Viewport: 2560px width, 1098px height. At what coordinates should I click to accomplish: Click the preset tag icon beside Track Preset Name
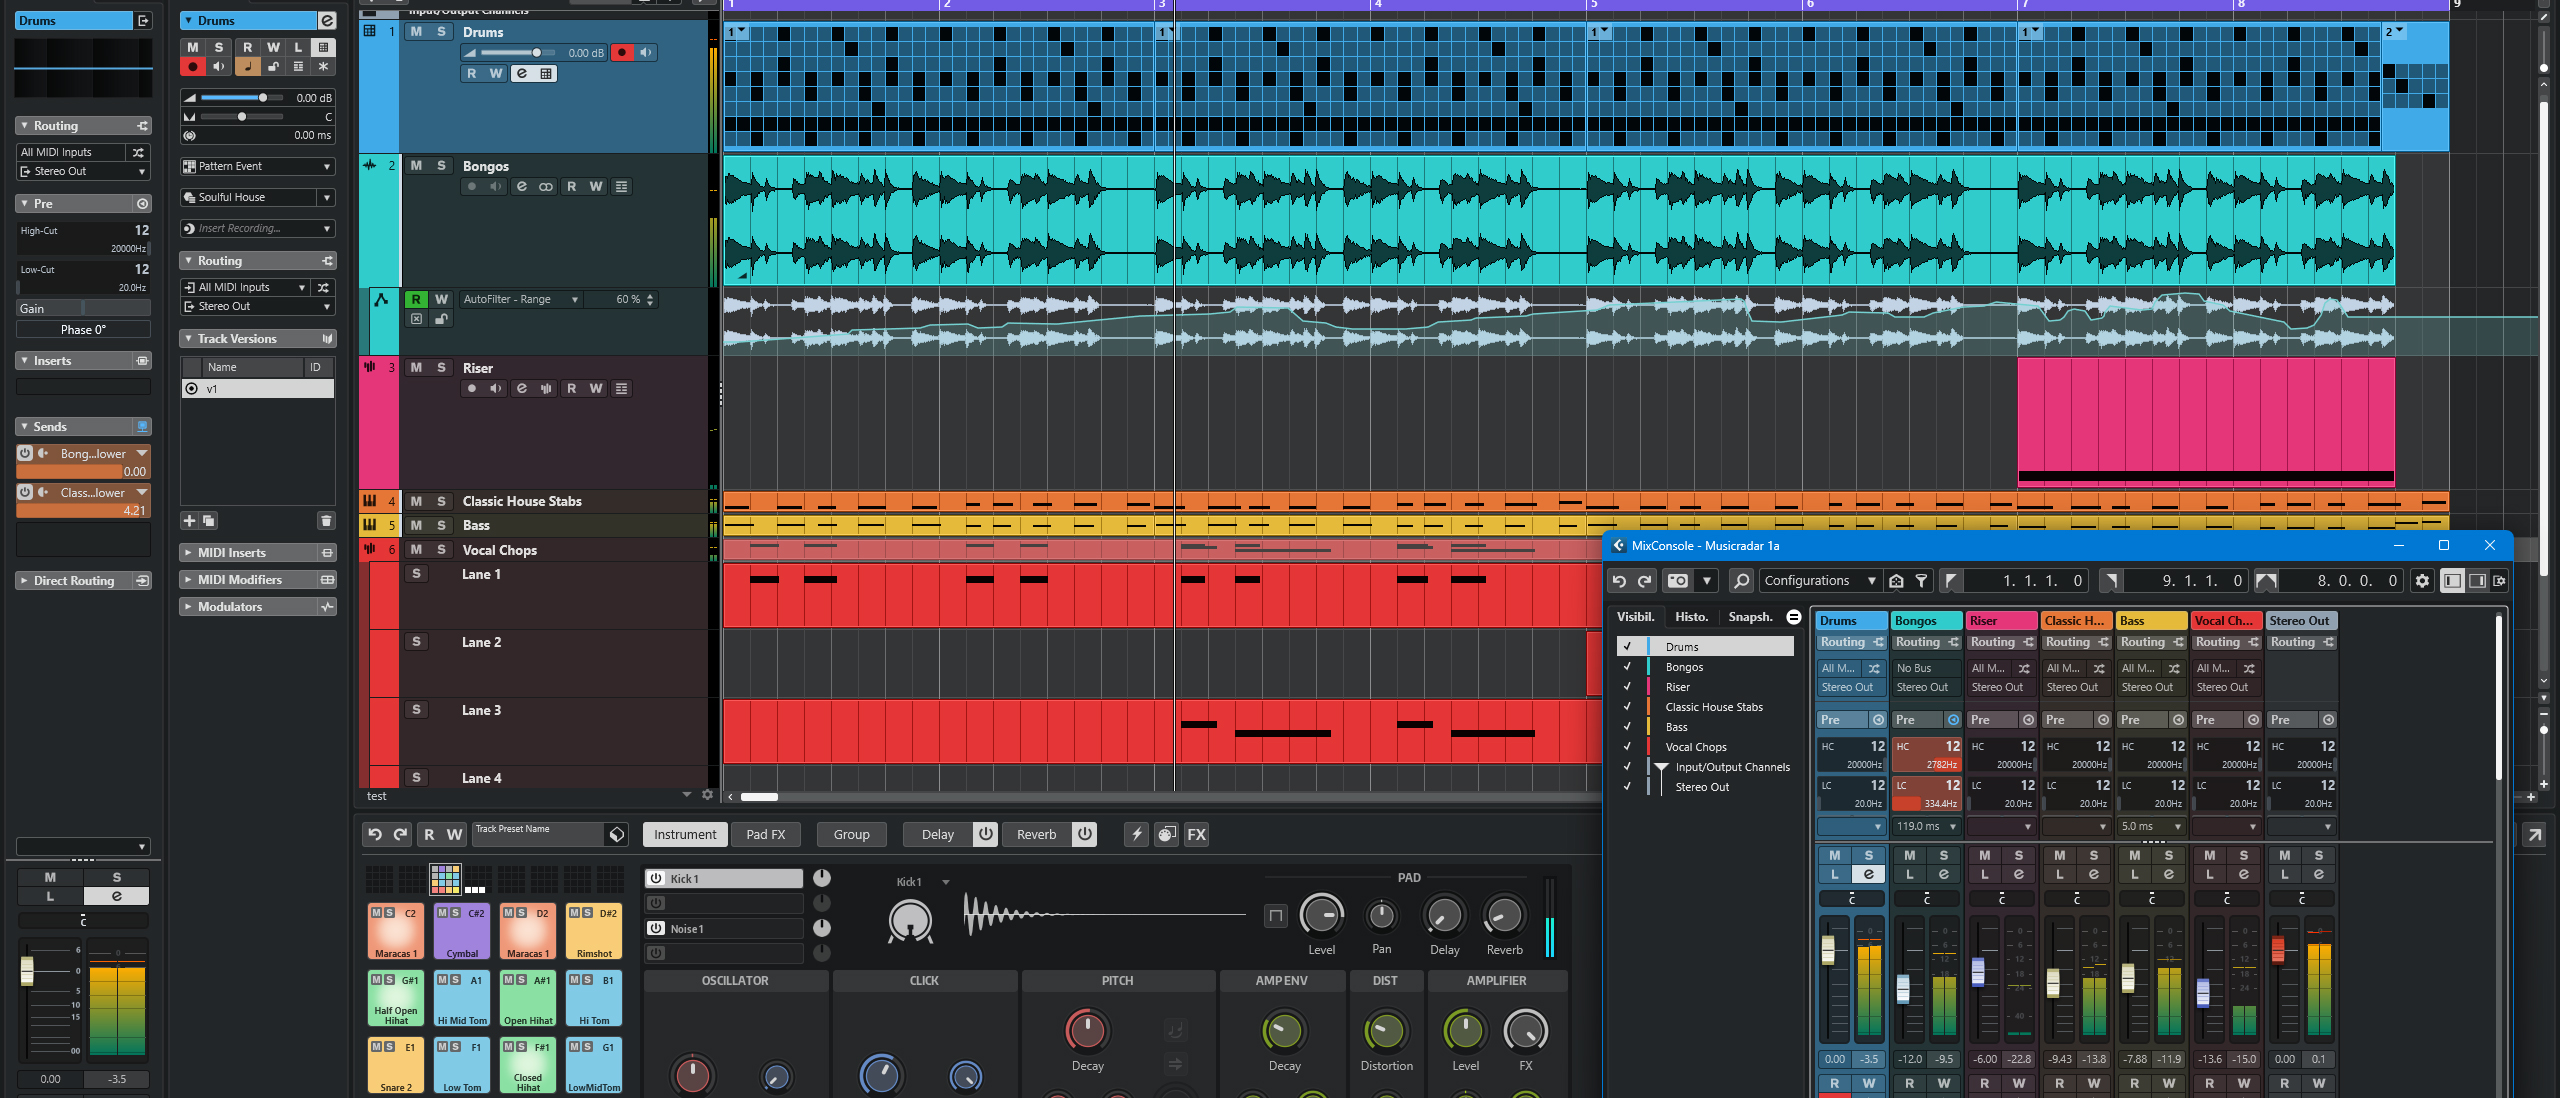(x=617, y=834)
